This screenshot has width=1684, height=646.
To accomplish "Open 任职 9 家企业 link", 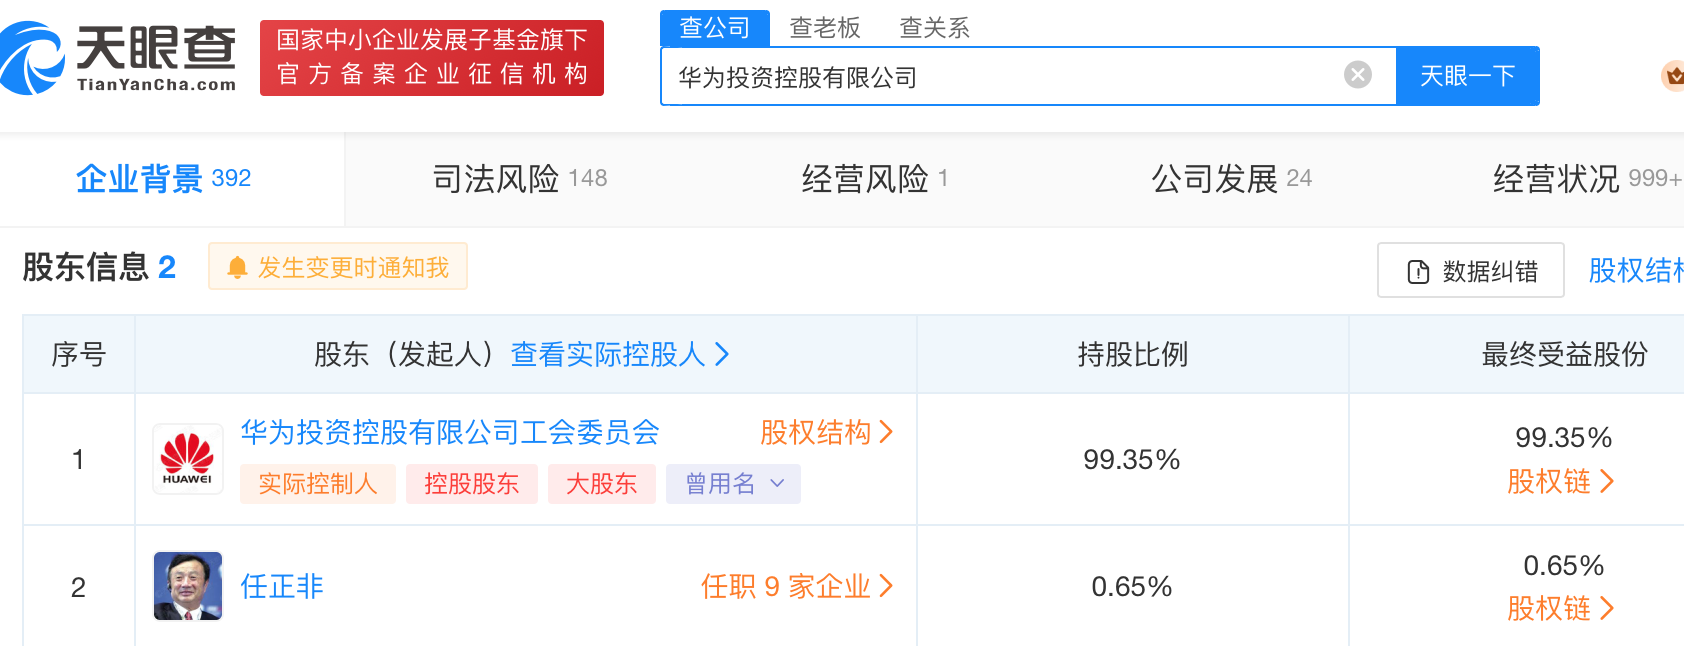I will click(796, 586).
